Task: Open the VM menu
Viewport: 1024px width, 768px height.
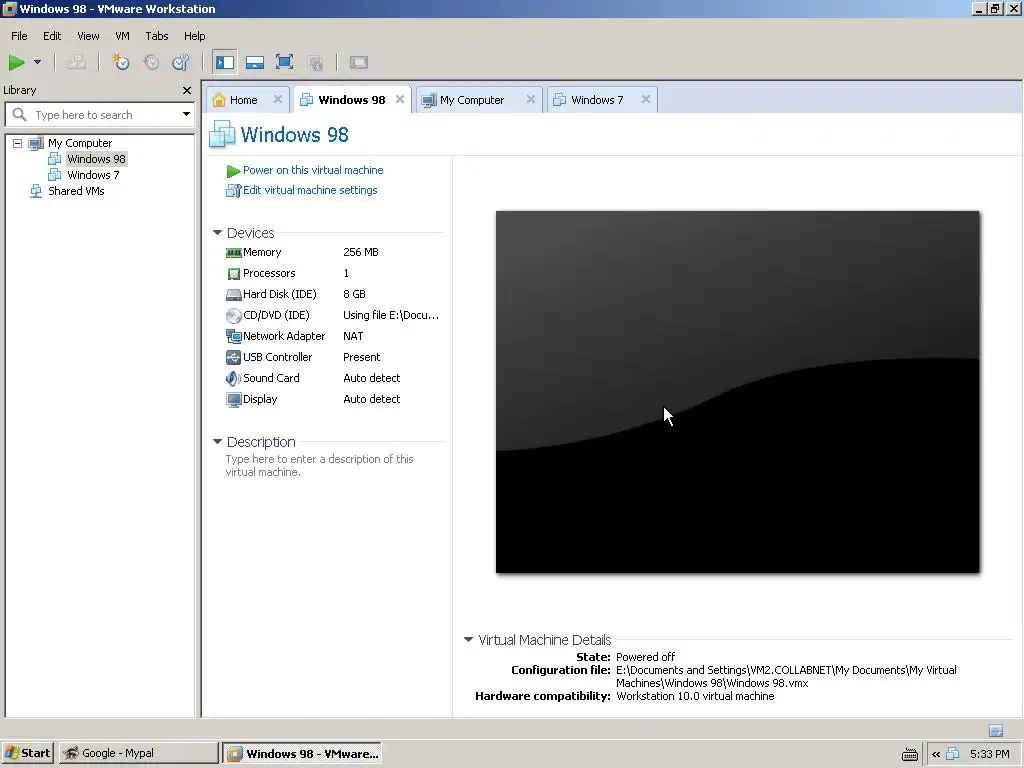Action: click(x=122, y=36)
